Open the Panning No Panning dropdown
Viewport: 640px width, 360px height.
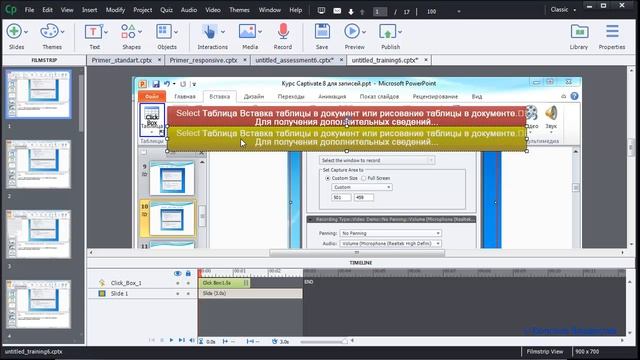pos(391,233)
